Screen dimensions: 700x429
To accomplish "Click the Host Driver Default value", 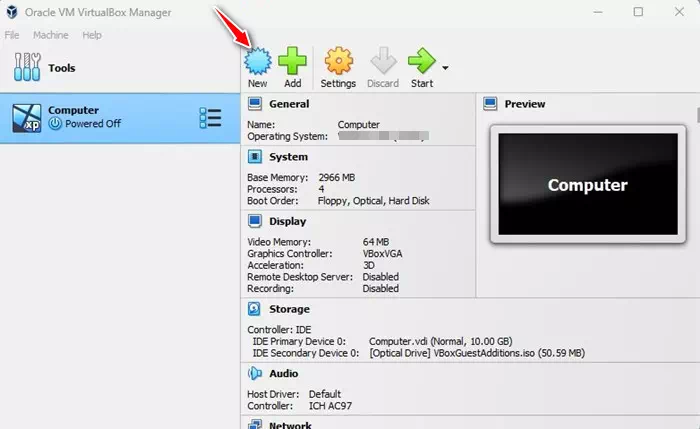I will point(325,394).
